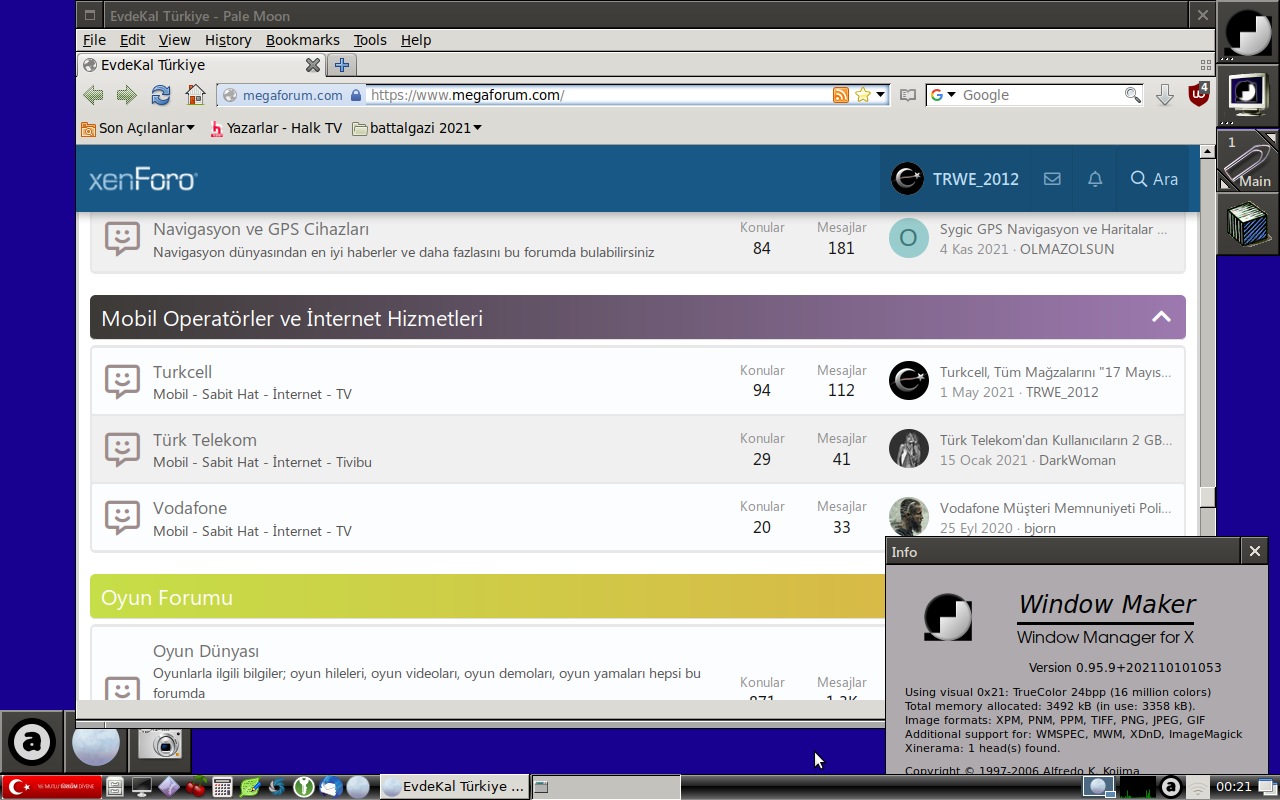Screen dimensions: 1280x800
Task: Click the Window Maker logo in Info window
Action: [x=947, y=618]
